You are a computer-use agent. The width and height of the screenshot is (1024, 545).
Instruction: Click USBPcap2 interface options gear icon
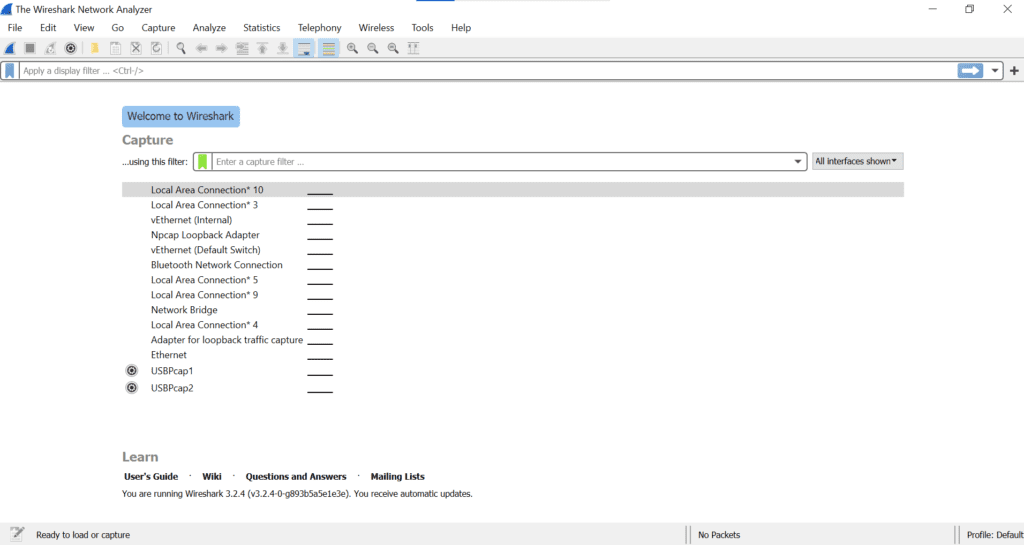[x=132, y=388]
